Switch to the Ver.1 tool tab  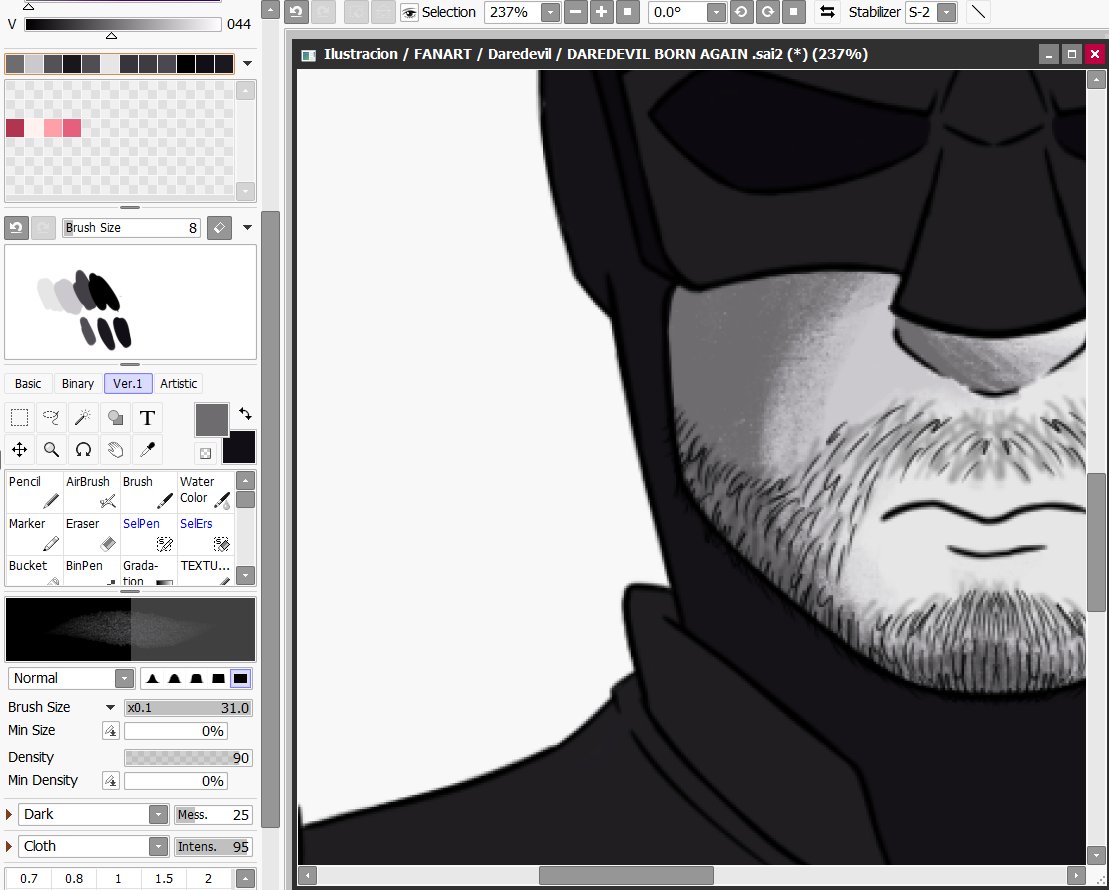[x=127, y=383]
